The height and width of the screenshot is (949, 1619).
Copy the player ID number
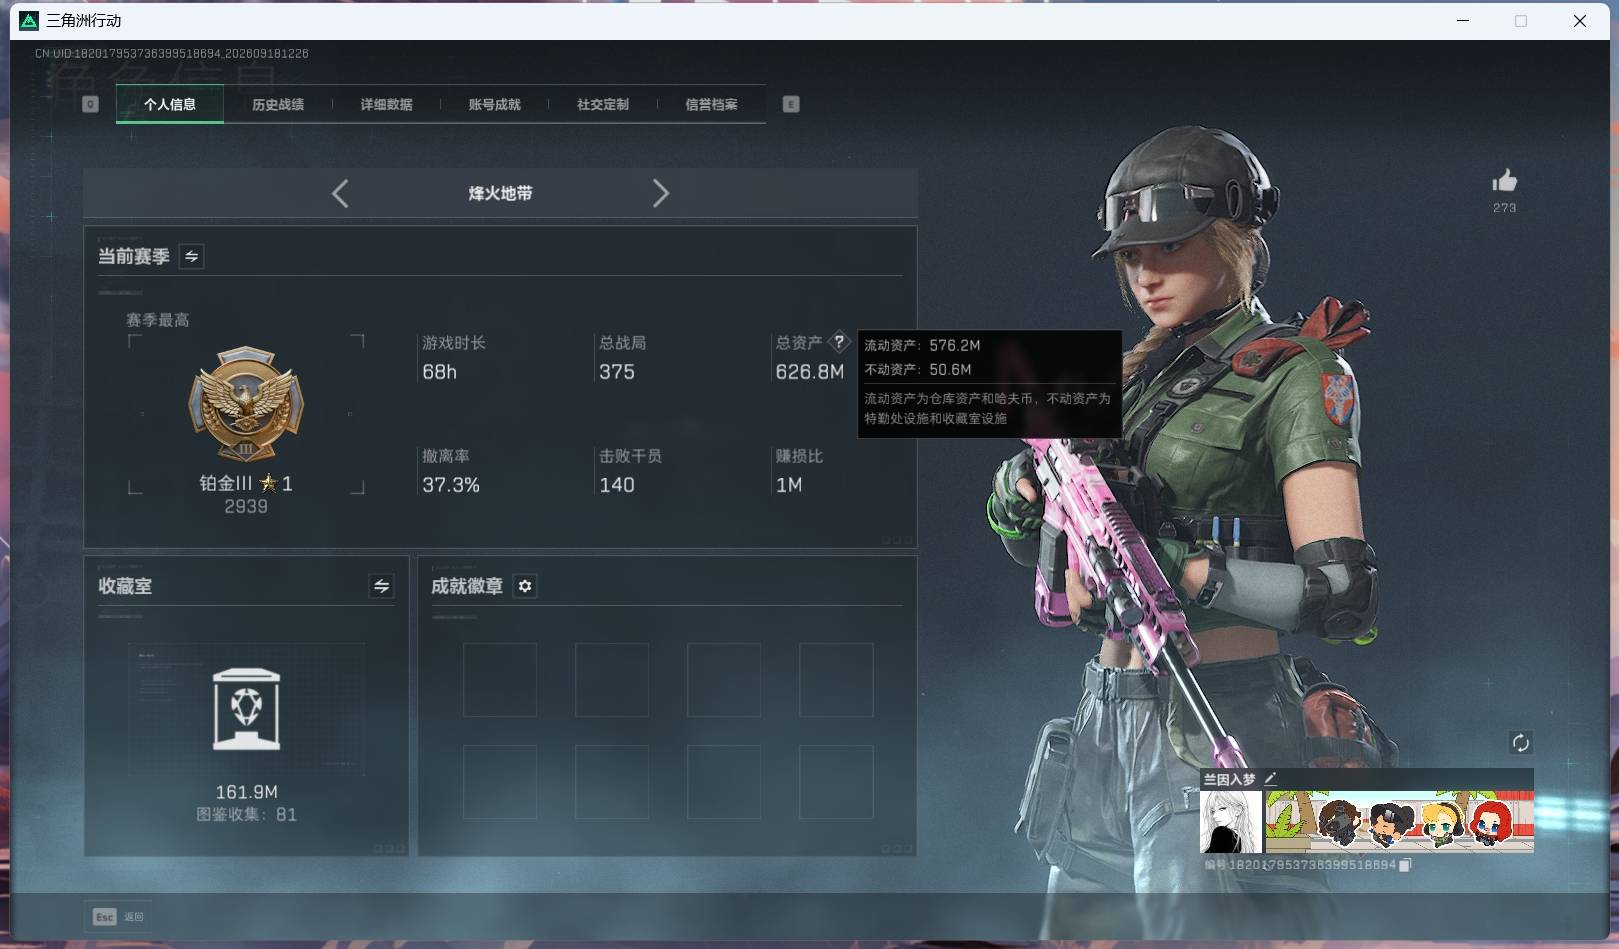pos(1405,865)
